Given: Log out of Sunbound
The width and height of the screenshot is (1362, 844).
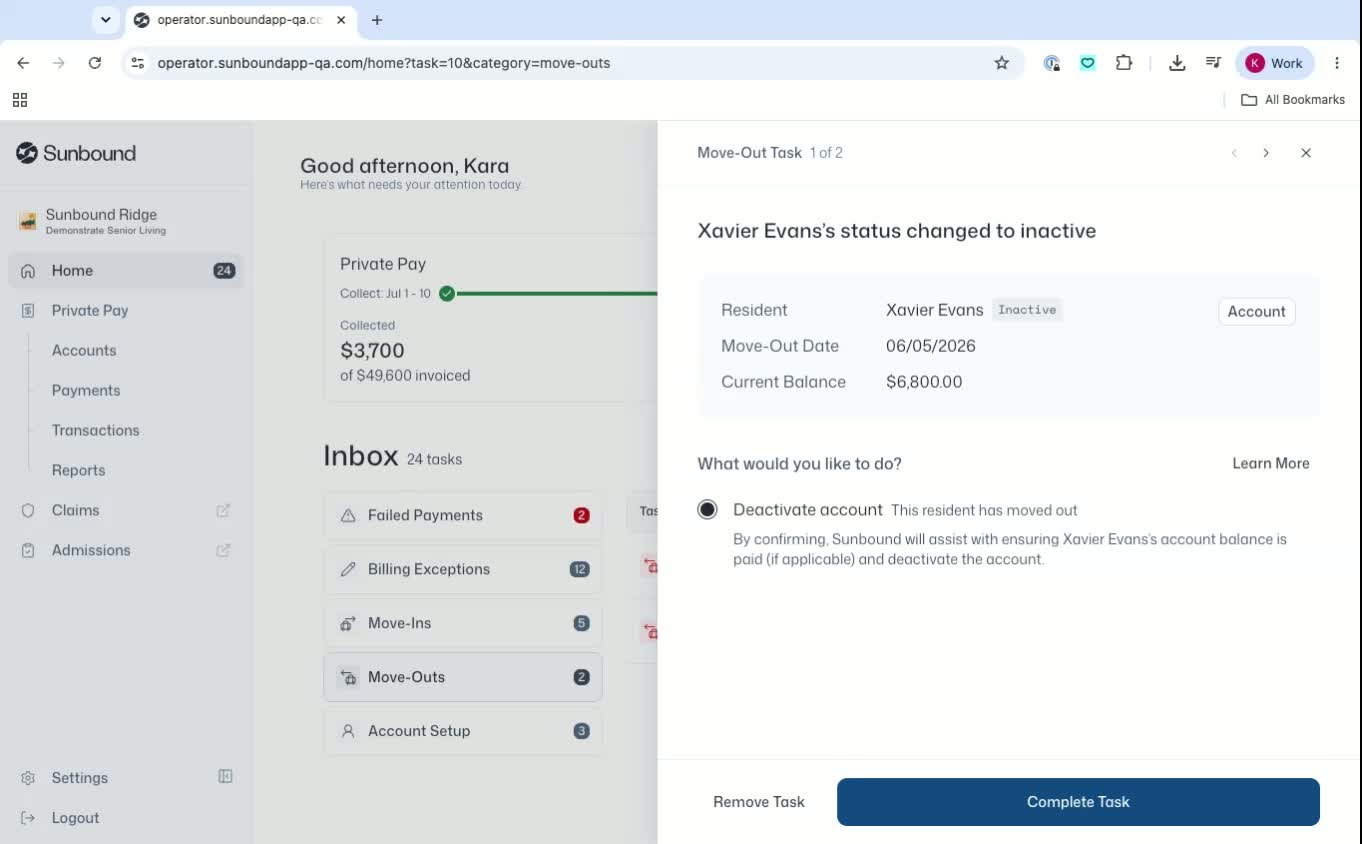Looking at the screenshot, I should [75, 818].
